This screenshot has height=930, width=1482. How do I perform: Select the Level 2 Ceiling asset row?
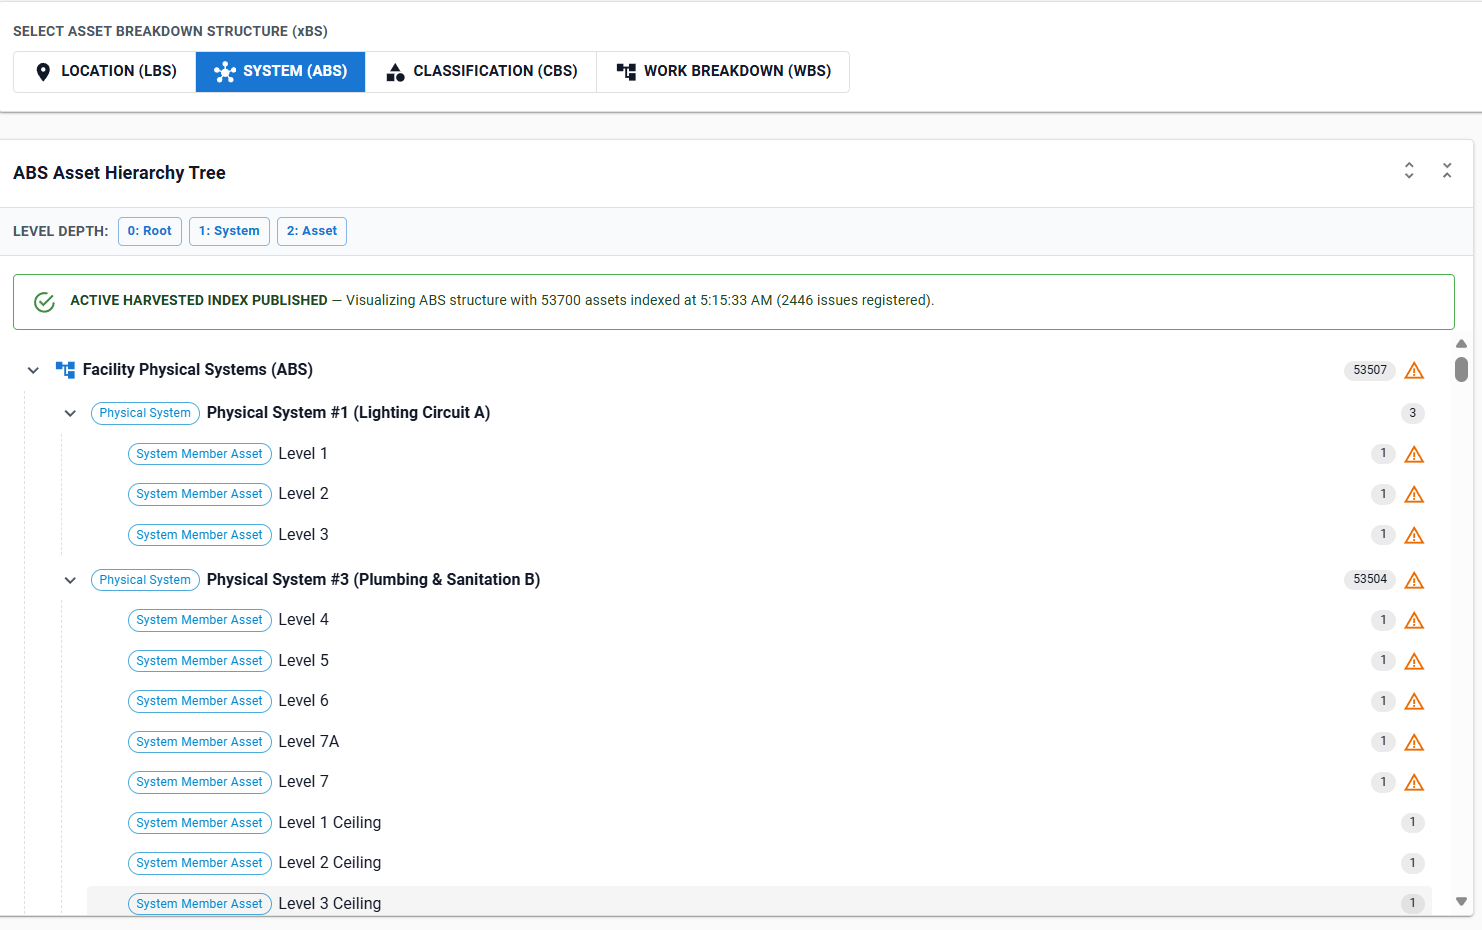[x=759, y=863]
